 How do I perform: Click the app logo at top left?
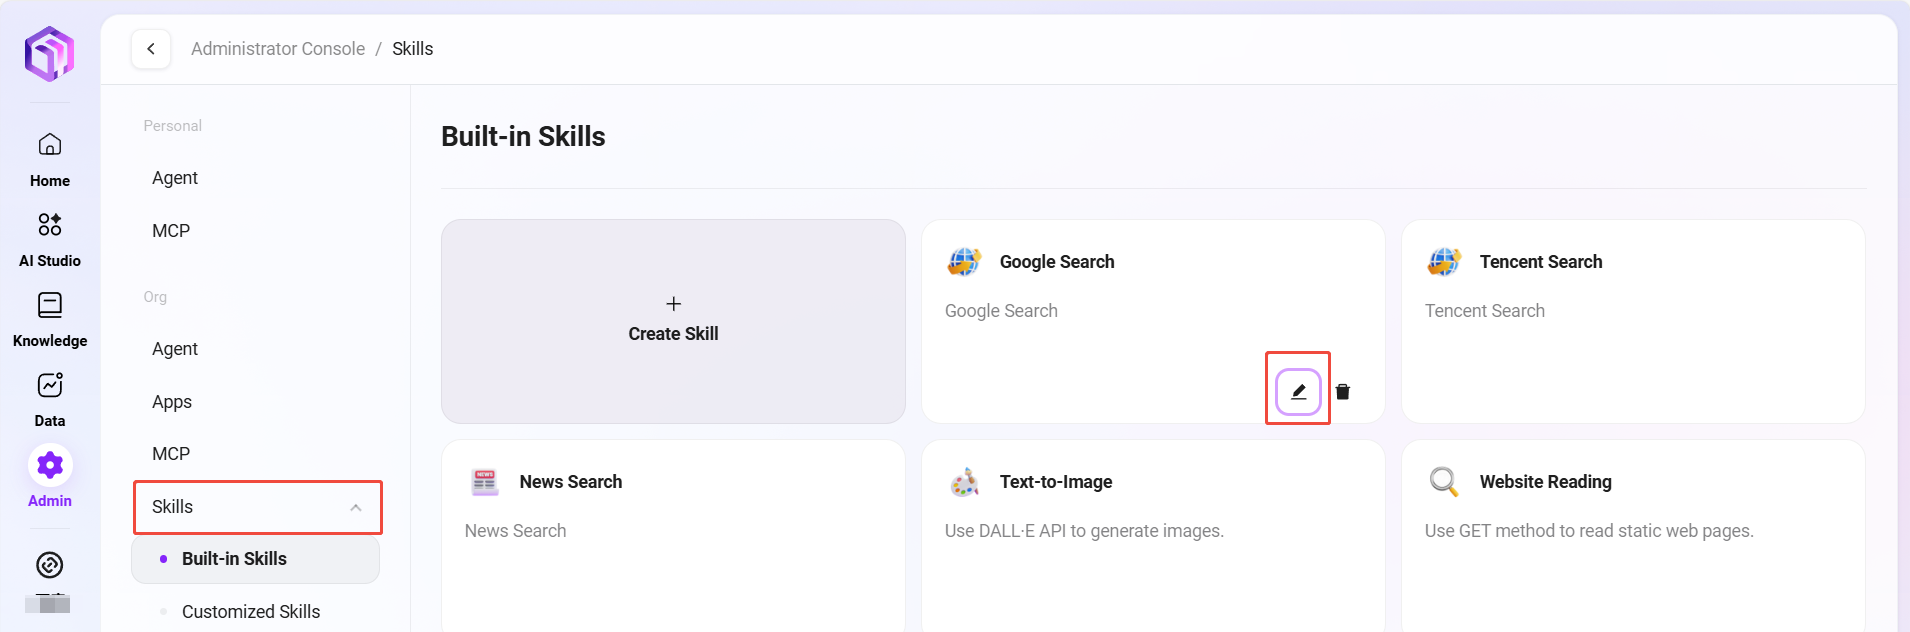pyautogui.click(x=50, y=53)
